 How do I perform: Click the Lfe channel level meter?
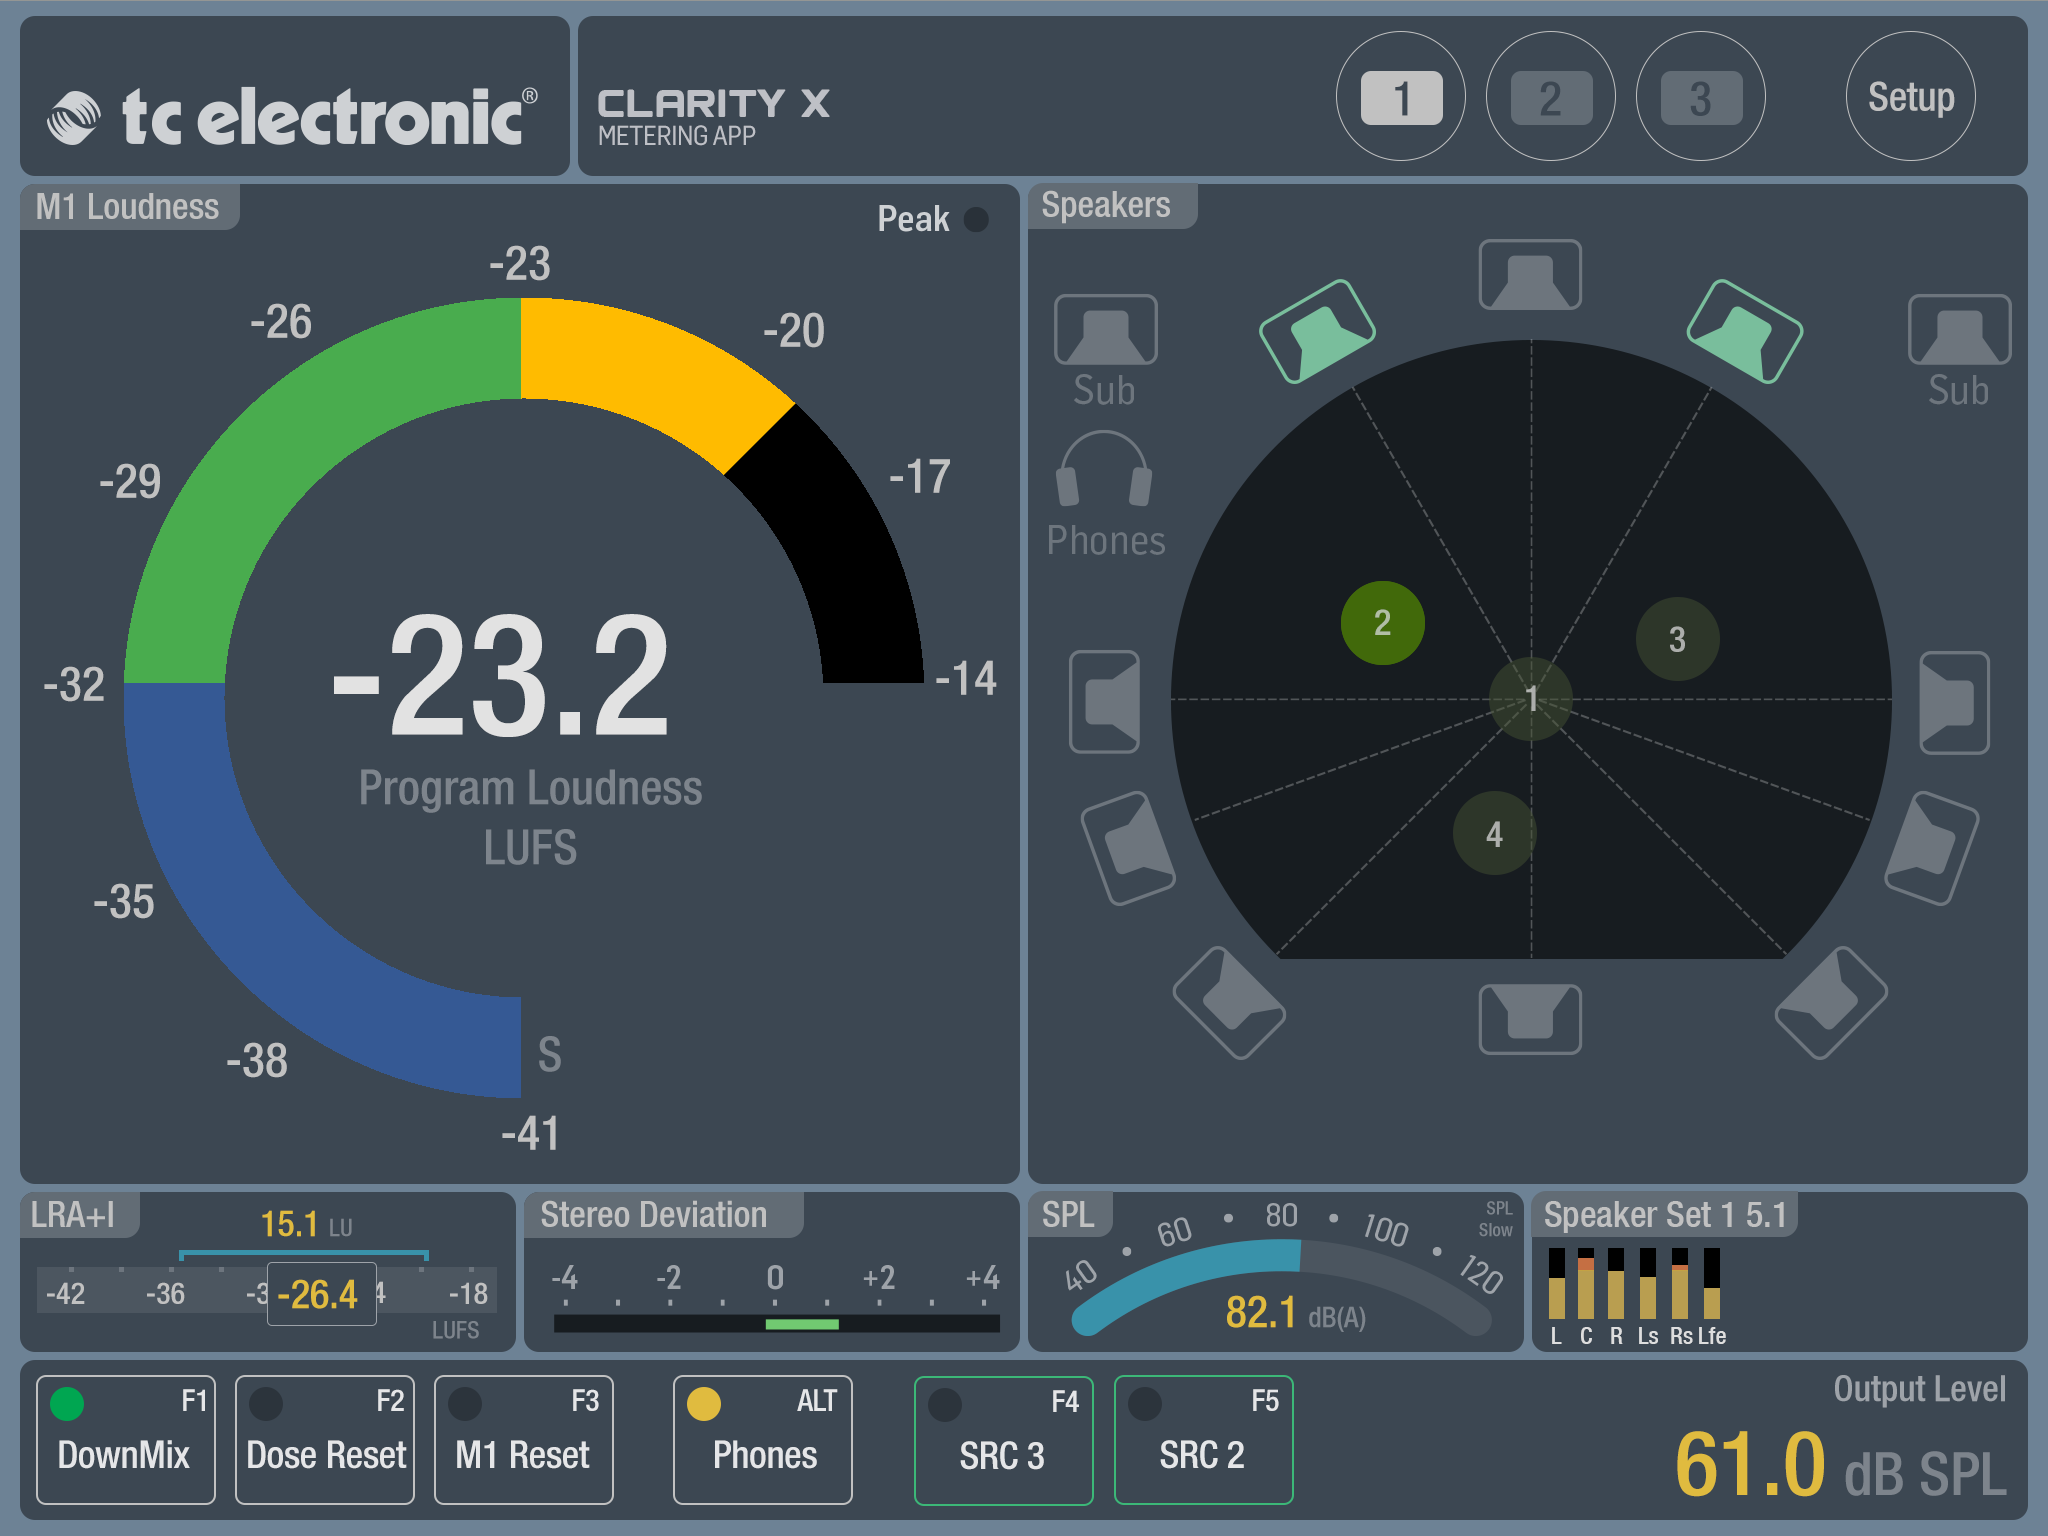[1712, 1283]
